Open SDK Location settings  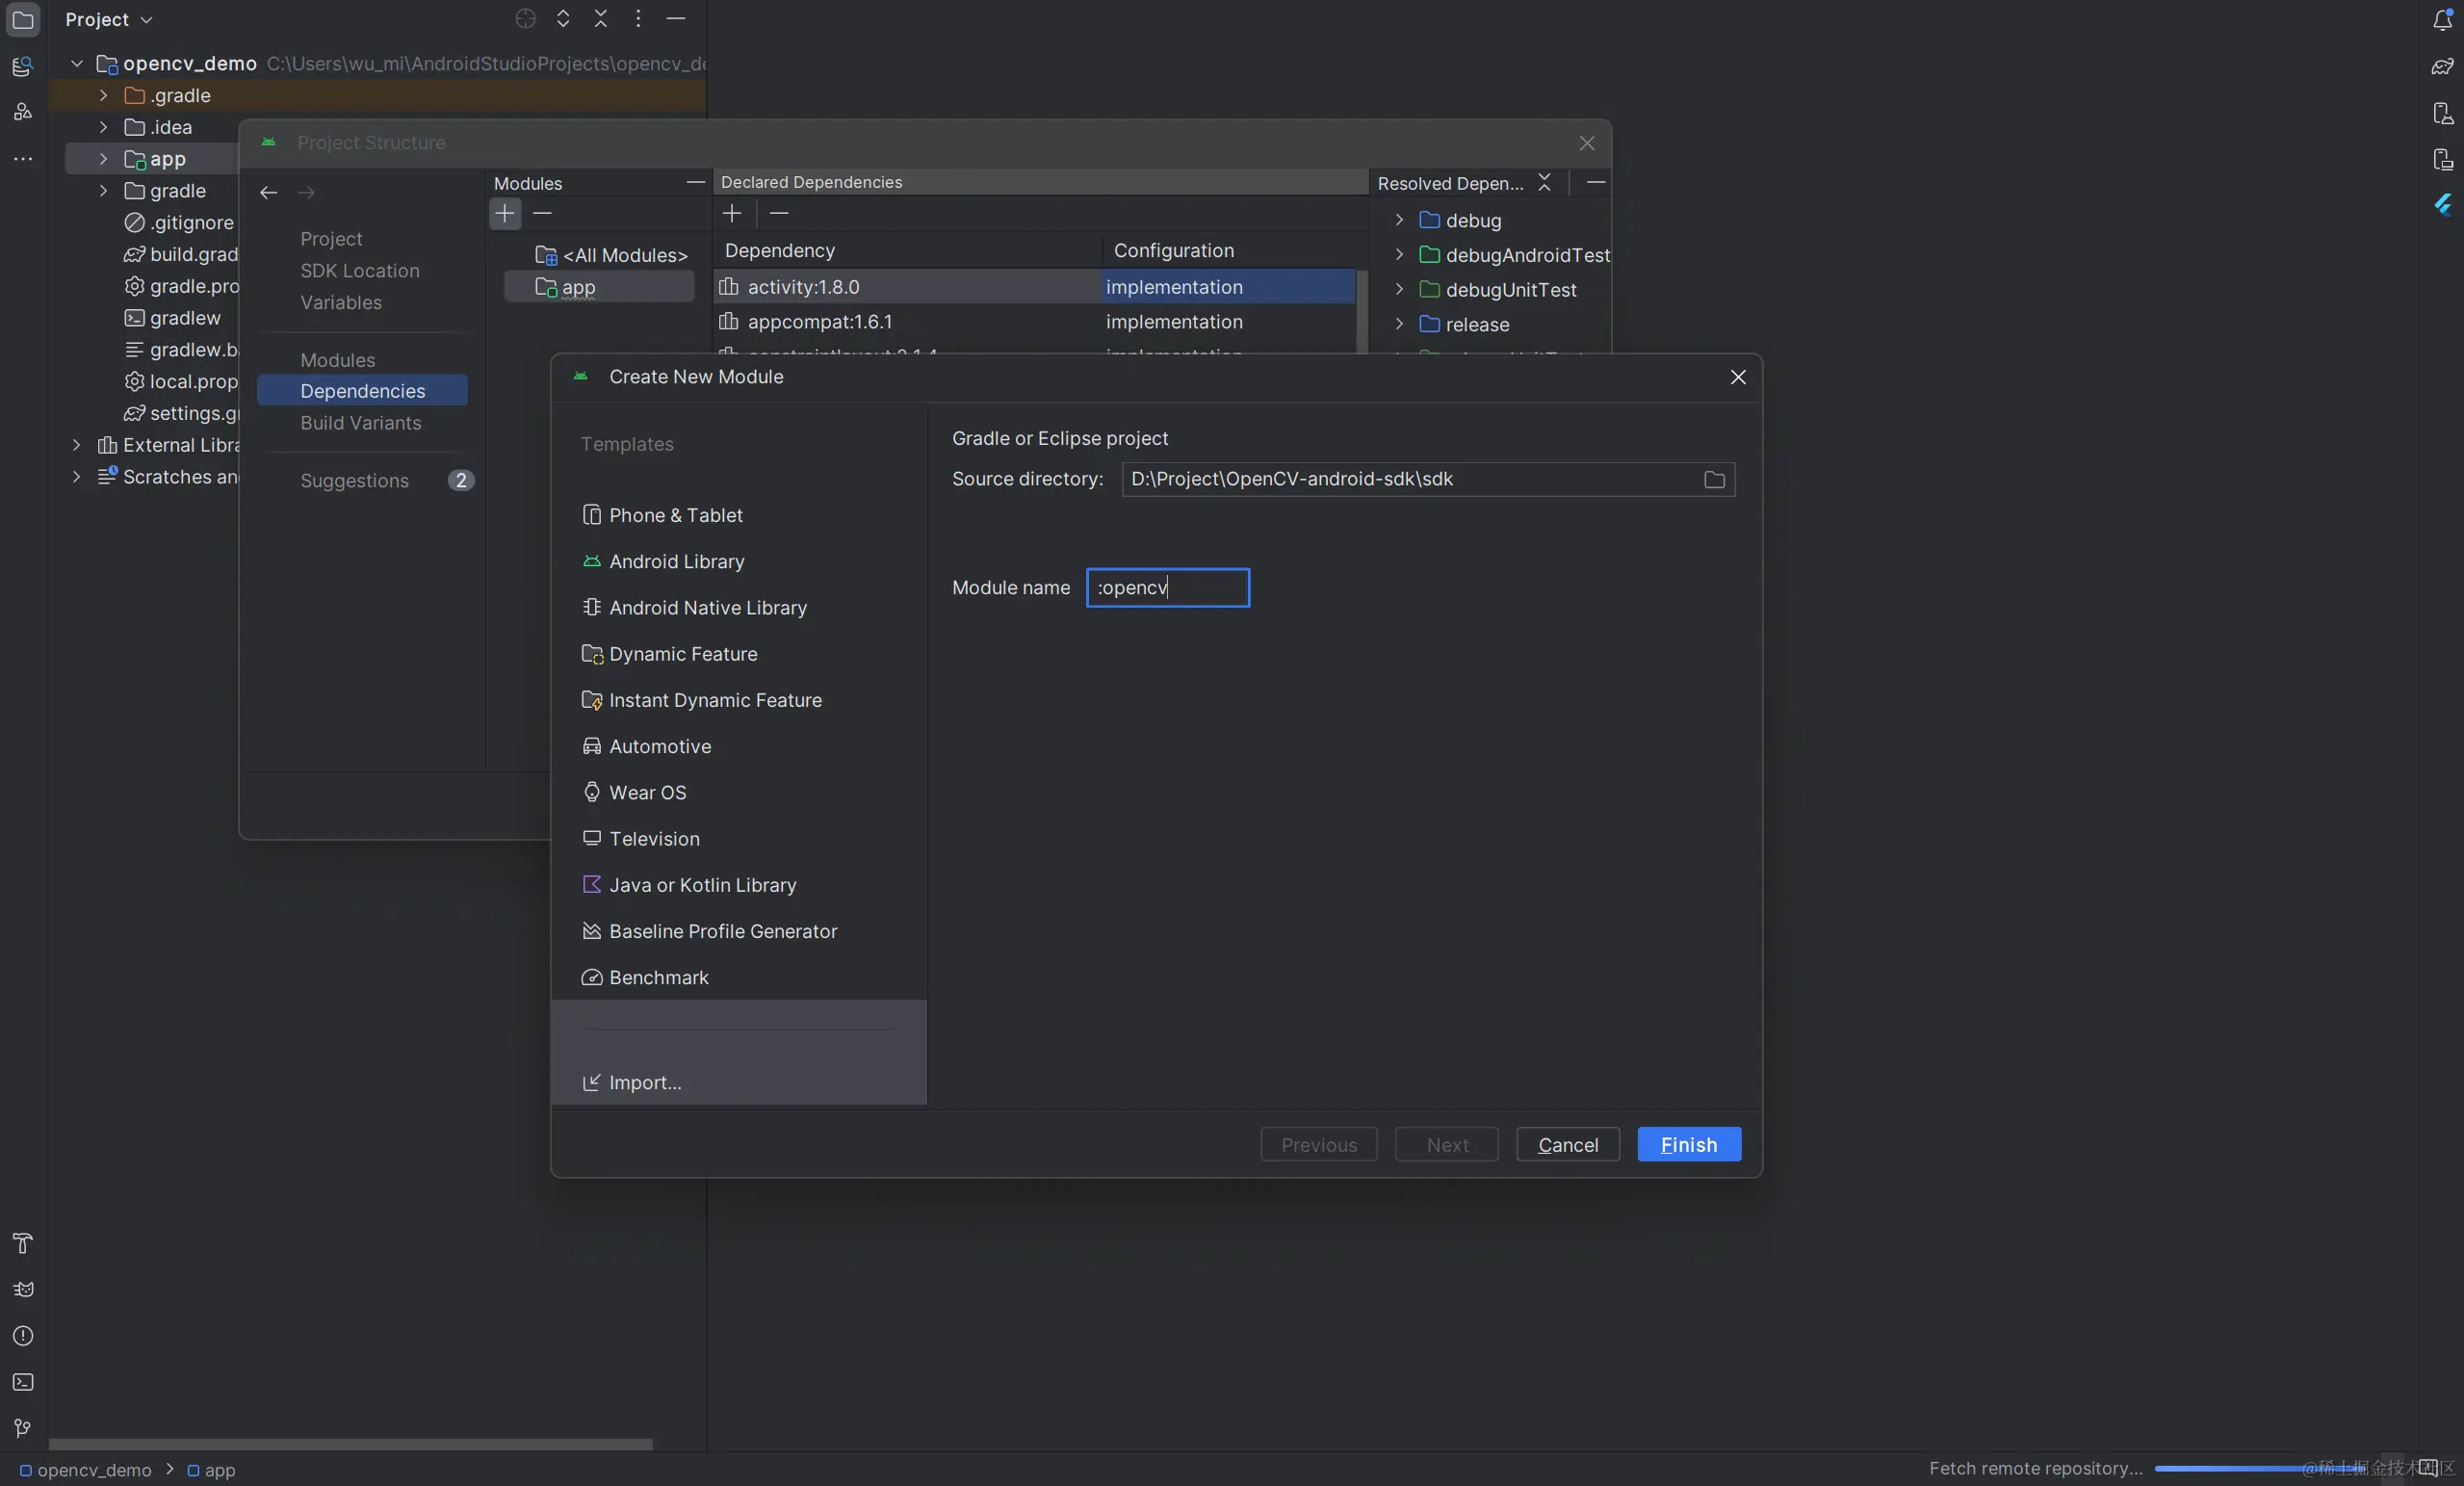tap(360, 271)
